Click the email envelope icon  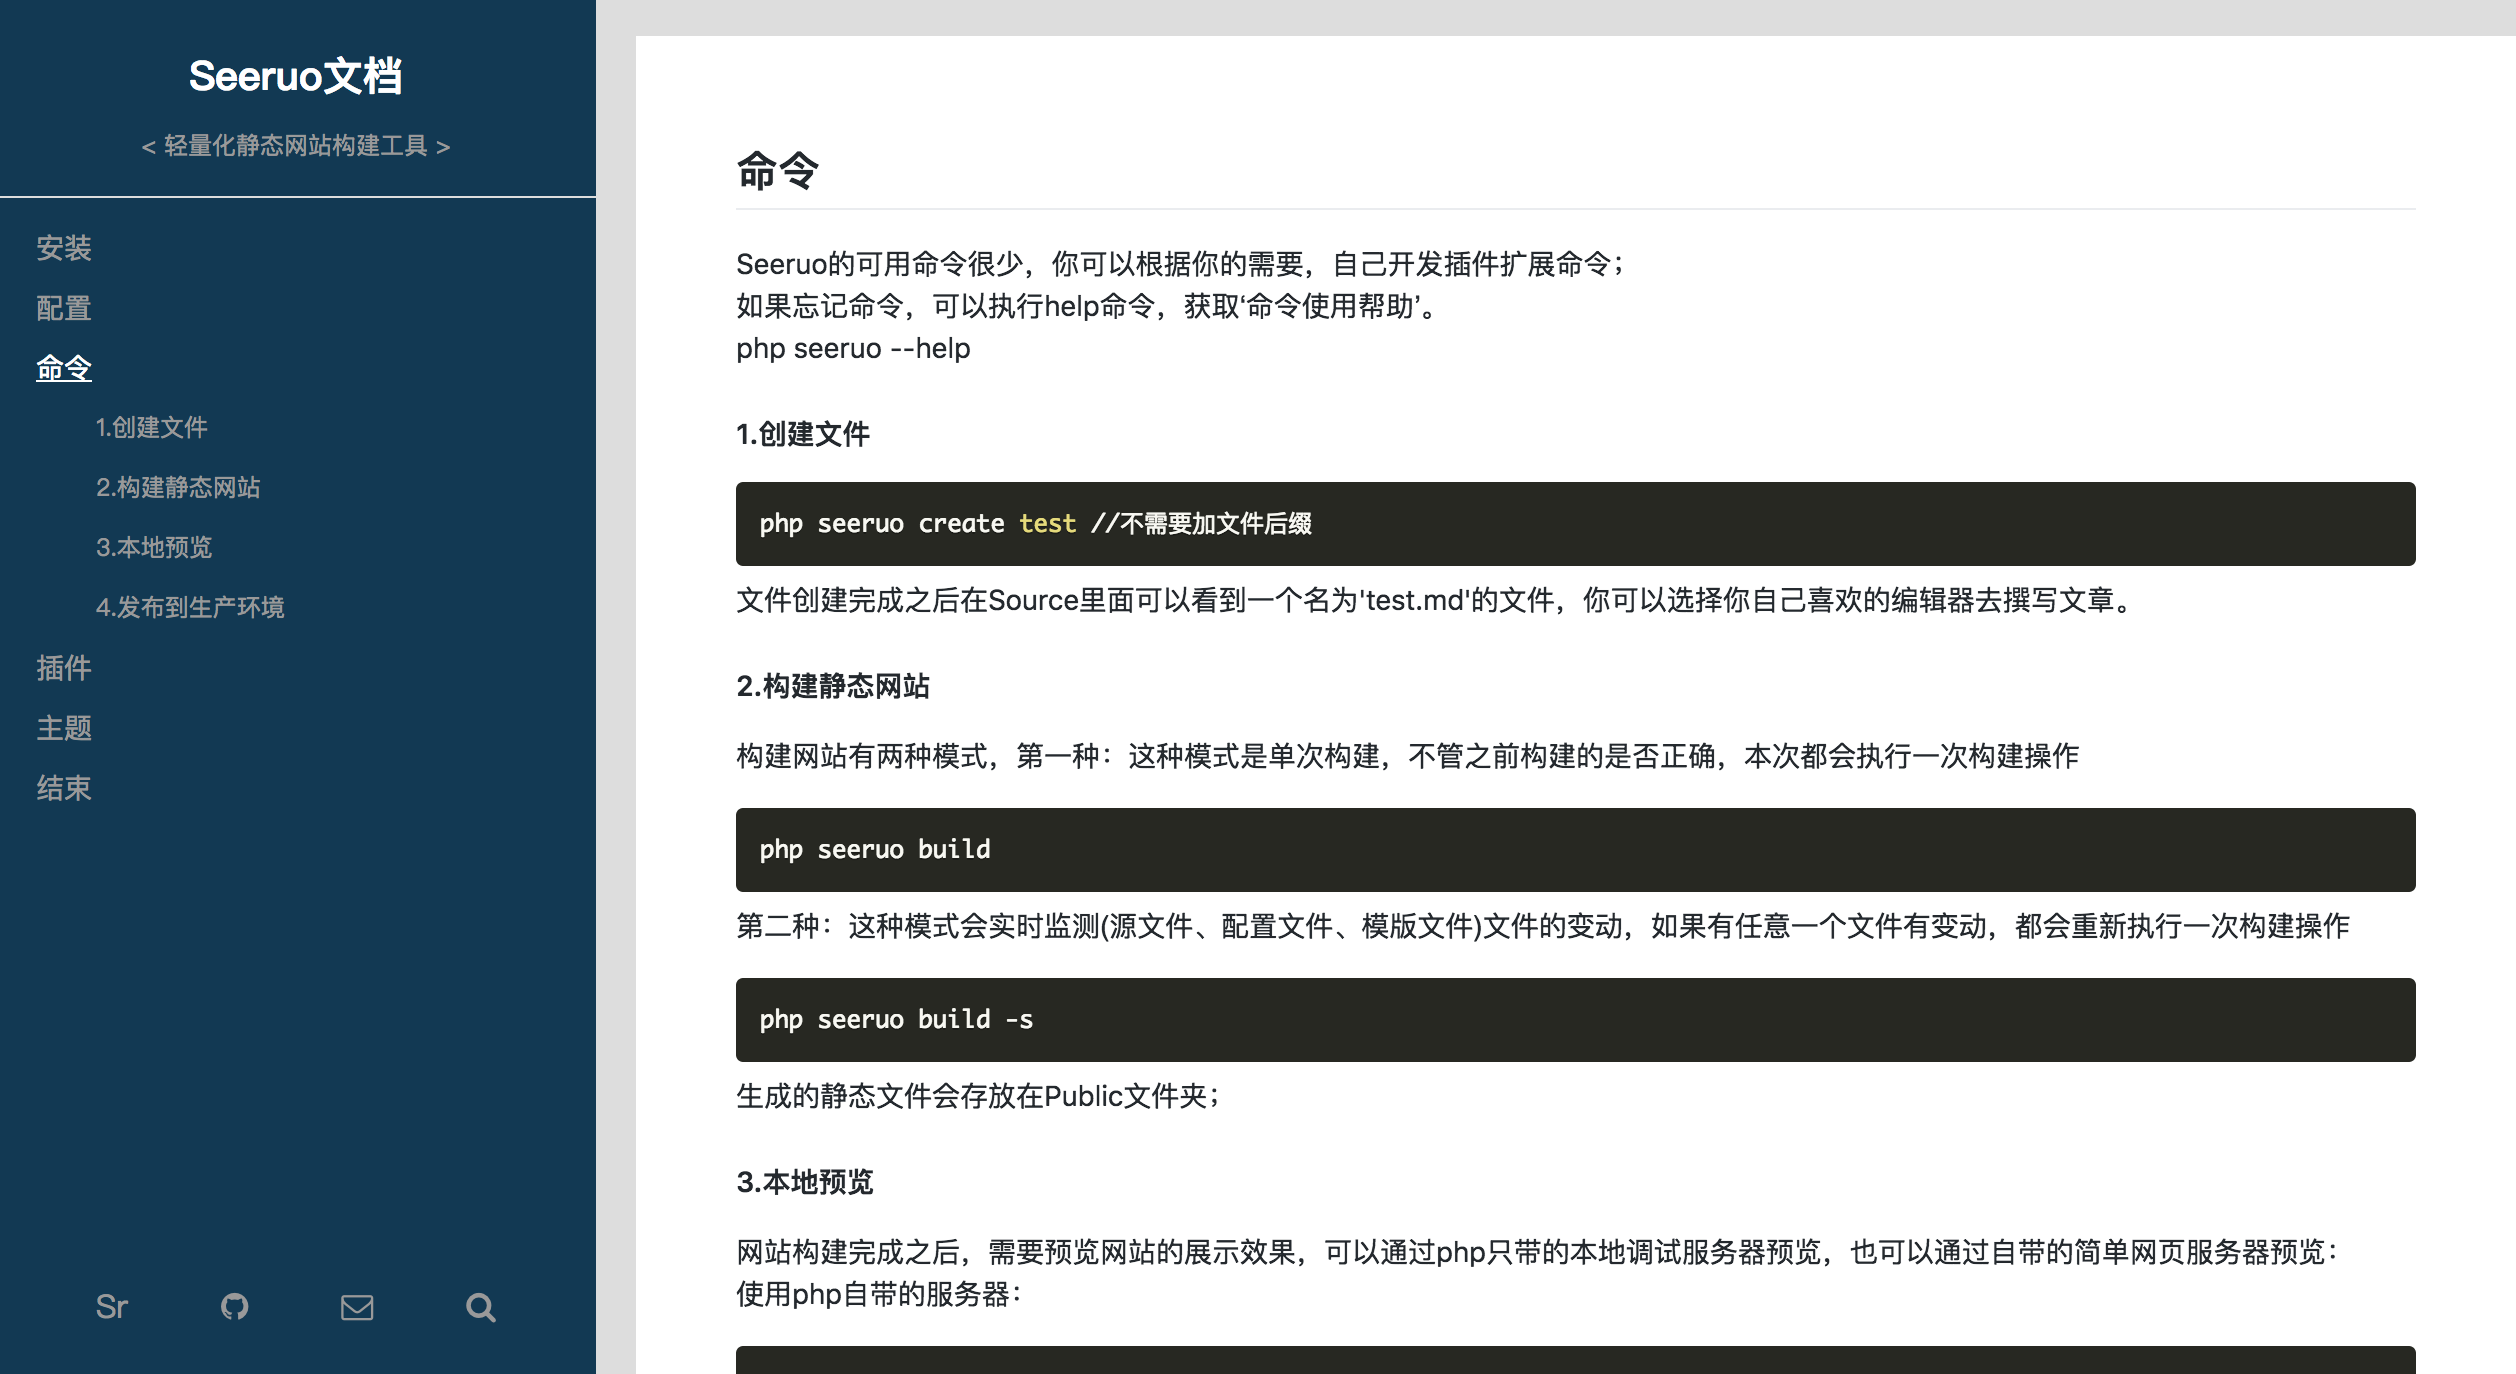(357, 1307)
